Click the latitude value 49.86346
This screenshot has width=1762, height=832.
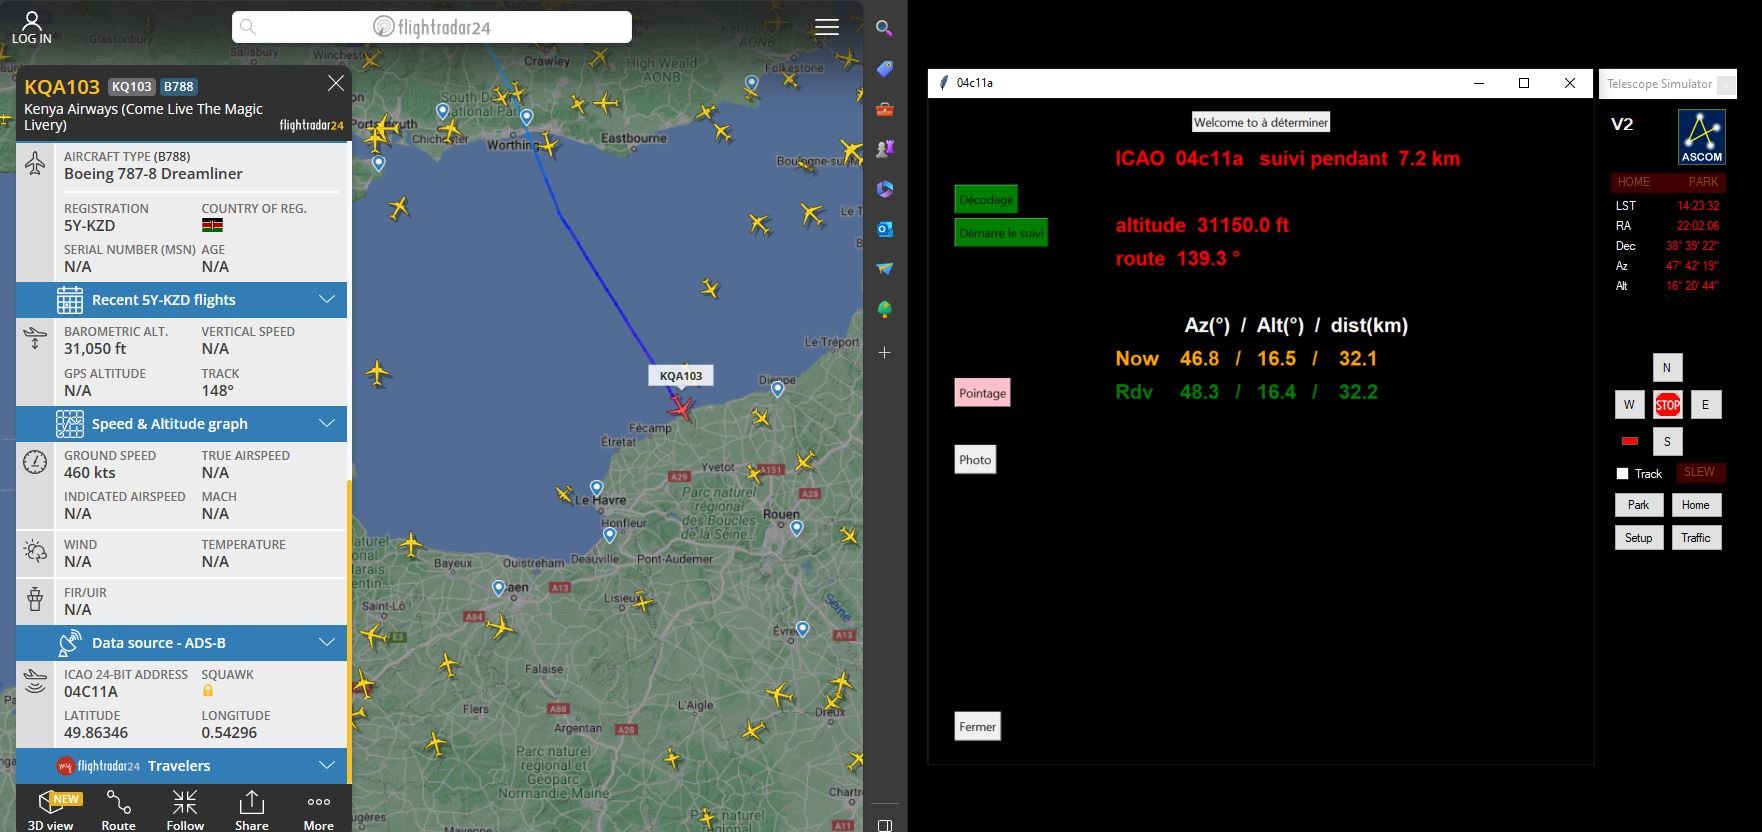point(96,733)
